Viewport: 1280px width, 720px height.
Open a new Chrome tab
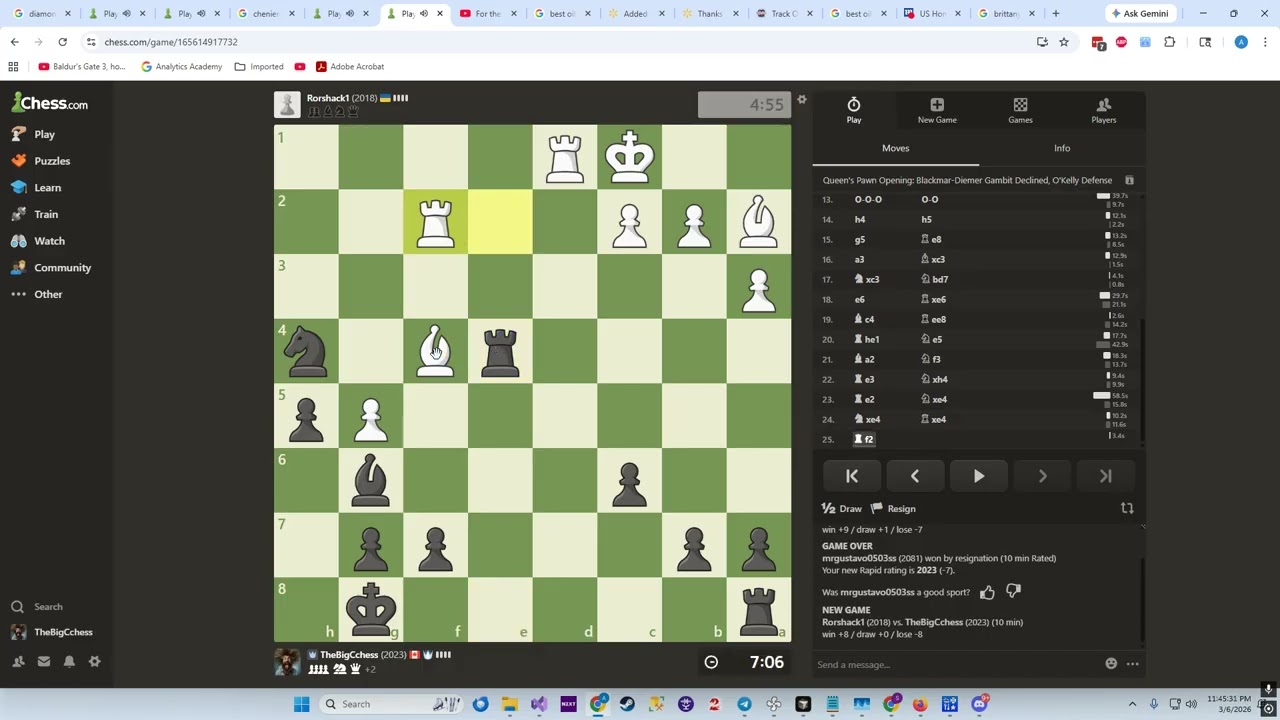click(x=1056, y=14)
